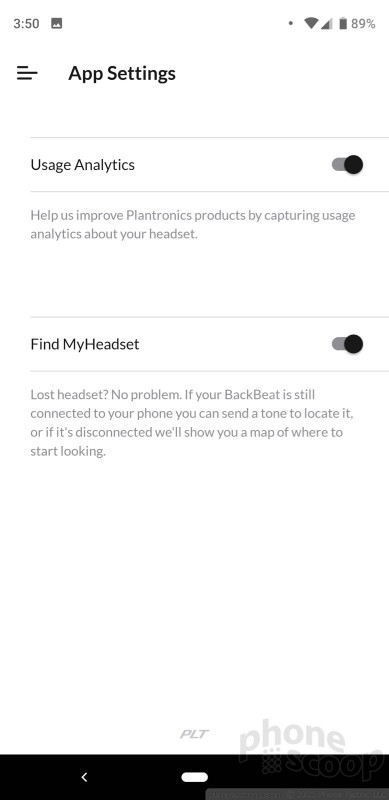Tap the Wi-Fi status icon

click(x=310, y=23)
